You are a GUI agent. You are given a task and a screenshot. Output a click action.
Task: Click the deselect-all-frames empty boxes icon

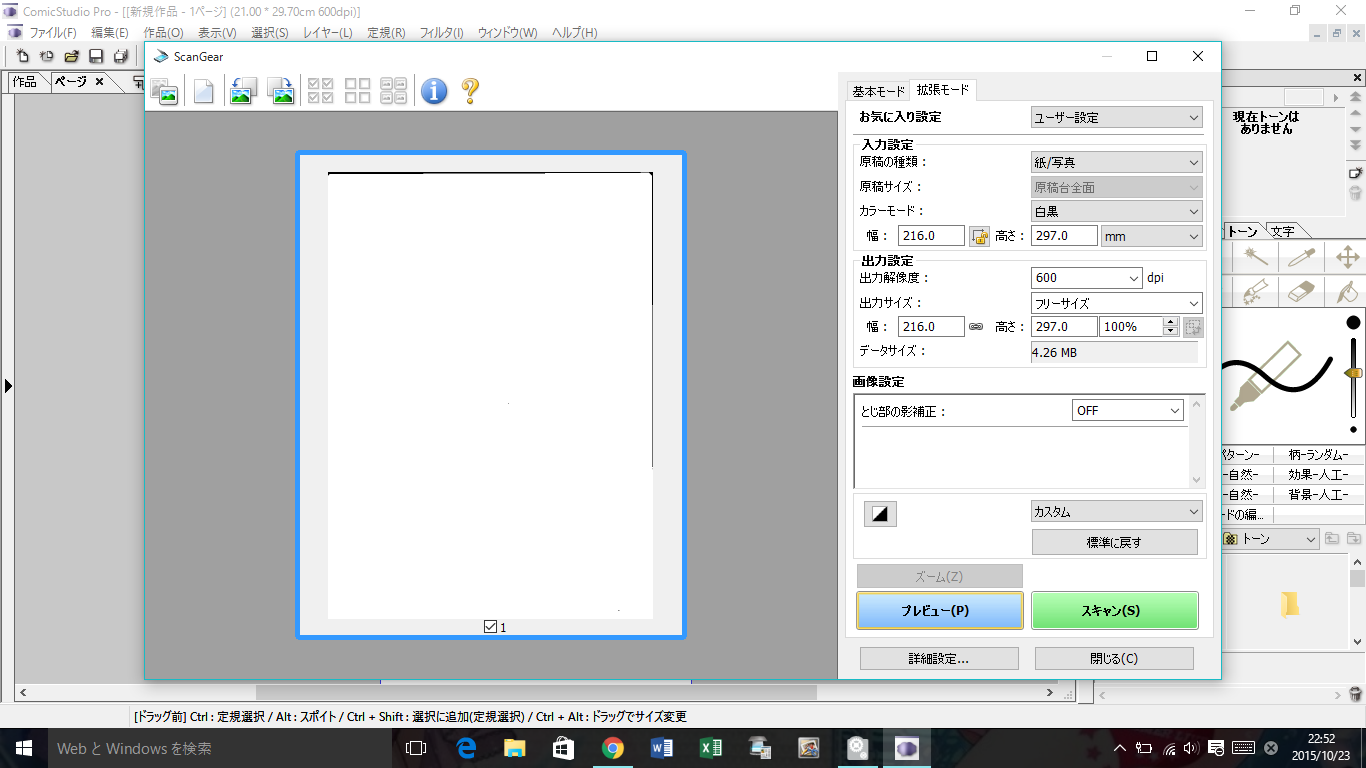click(x=357, y=91)
